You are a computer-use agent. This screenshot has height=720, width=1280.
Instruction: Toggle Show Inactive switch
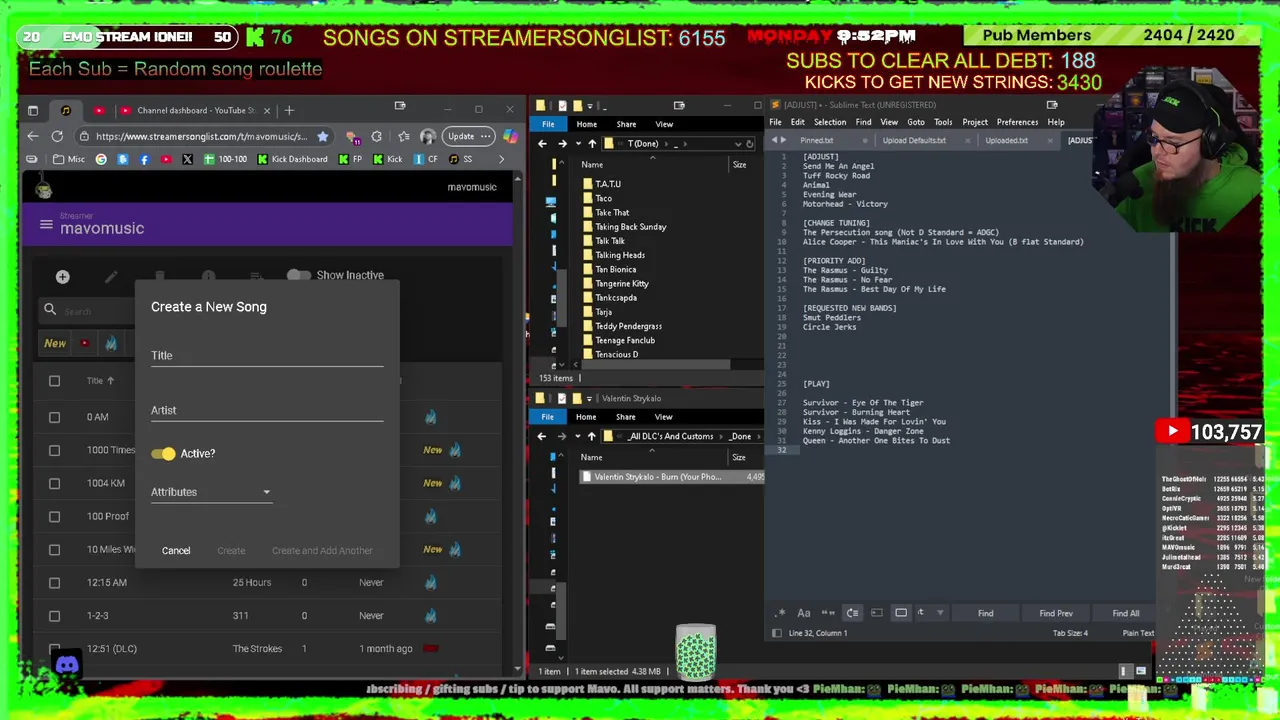[x=298, y=275]
